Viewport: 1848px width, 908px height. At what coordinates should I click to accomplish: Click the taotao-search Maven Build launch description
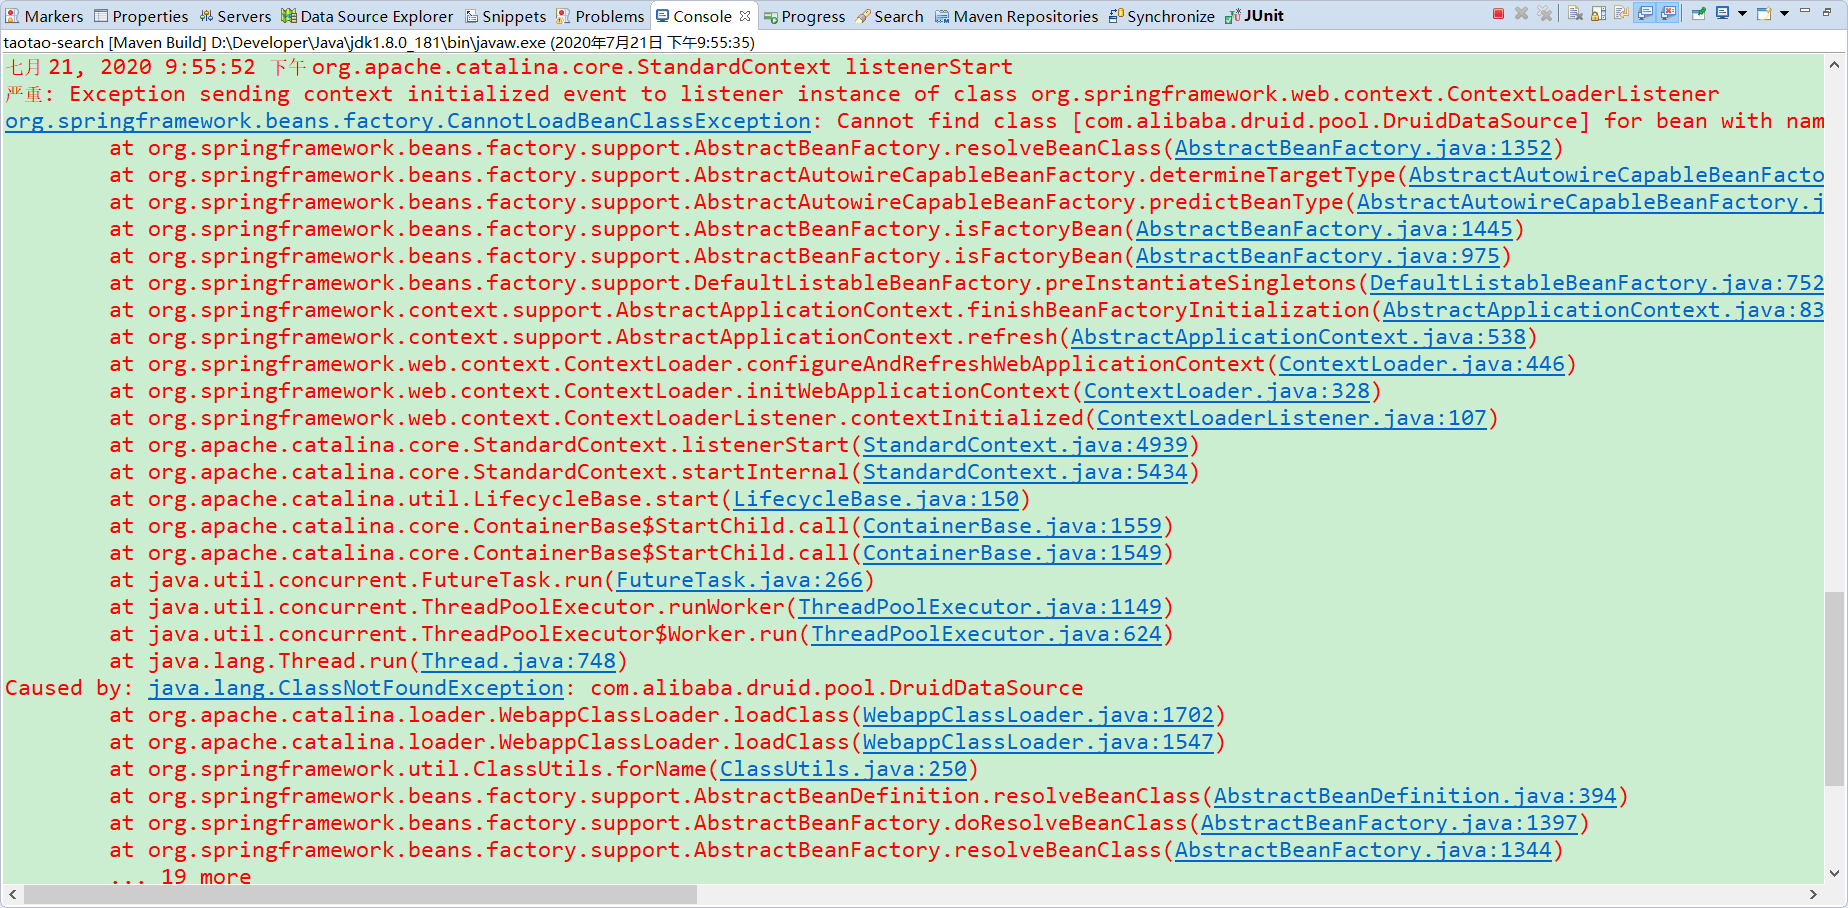tap(379, 43)
